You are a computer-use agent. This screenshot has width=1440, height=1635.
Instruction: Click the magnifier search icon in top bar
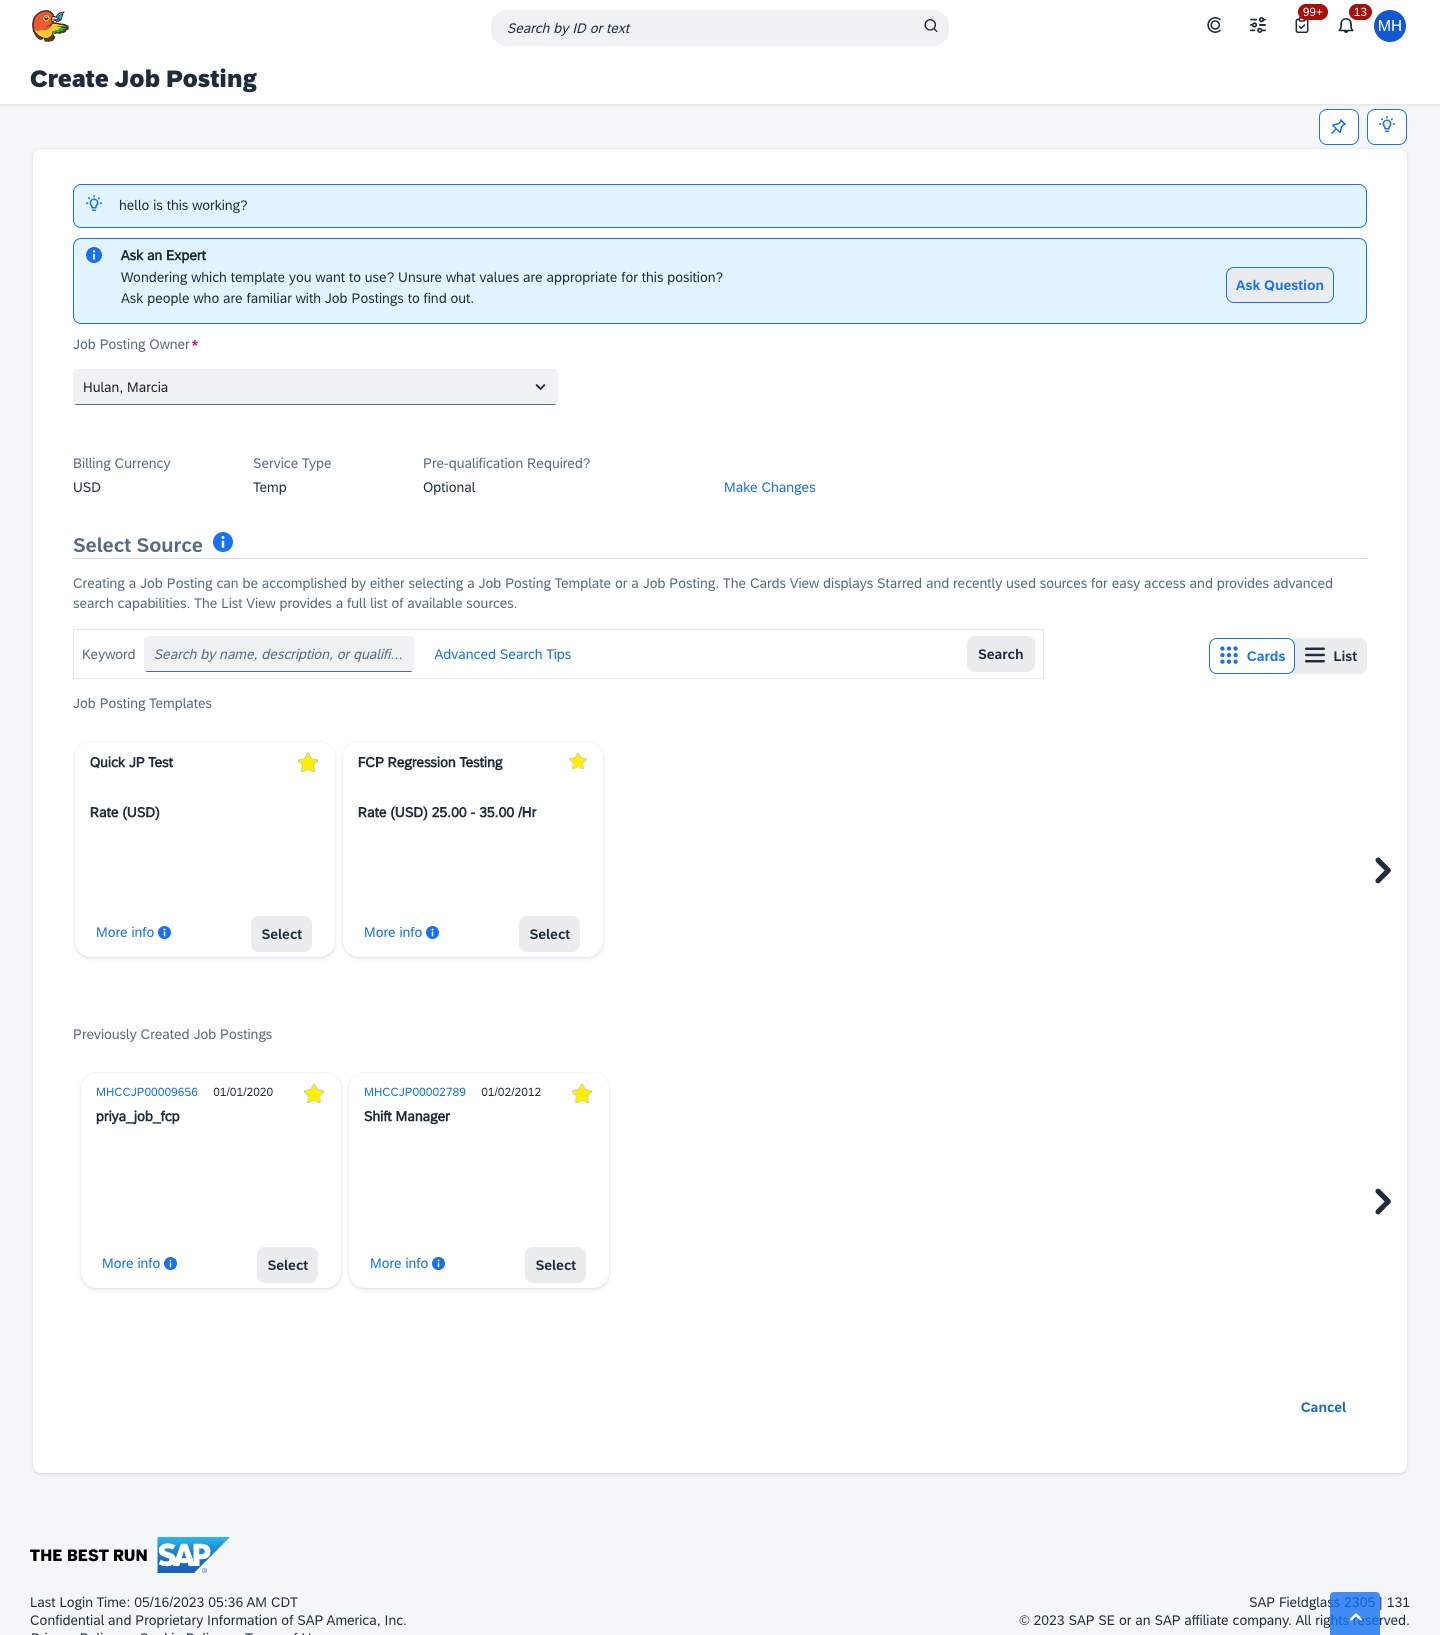pos(931,26)
